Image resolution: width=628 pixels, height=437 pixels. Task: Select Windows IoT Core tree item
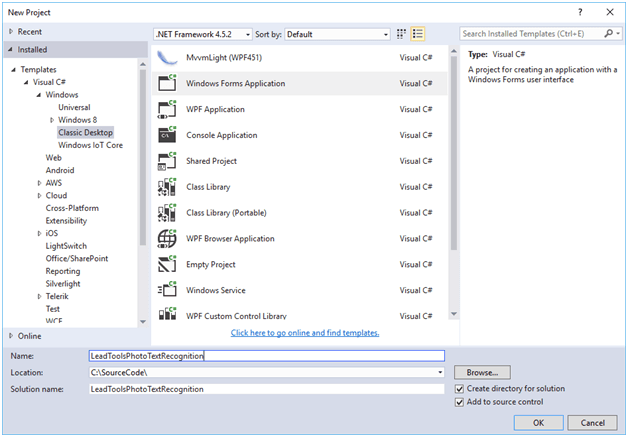click(91, 145)
